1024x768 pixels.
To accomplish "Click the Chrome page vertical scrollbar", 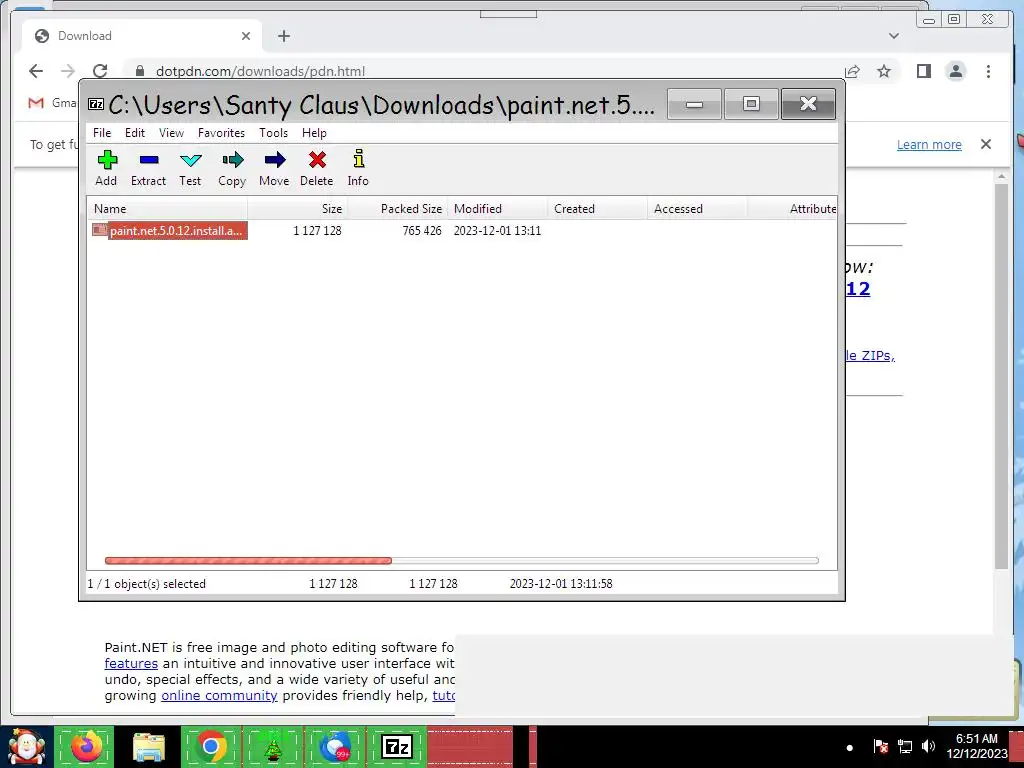I will (1001, 376).
